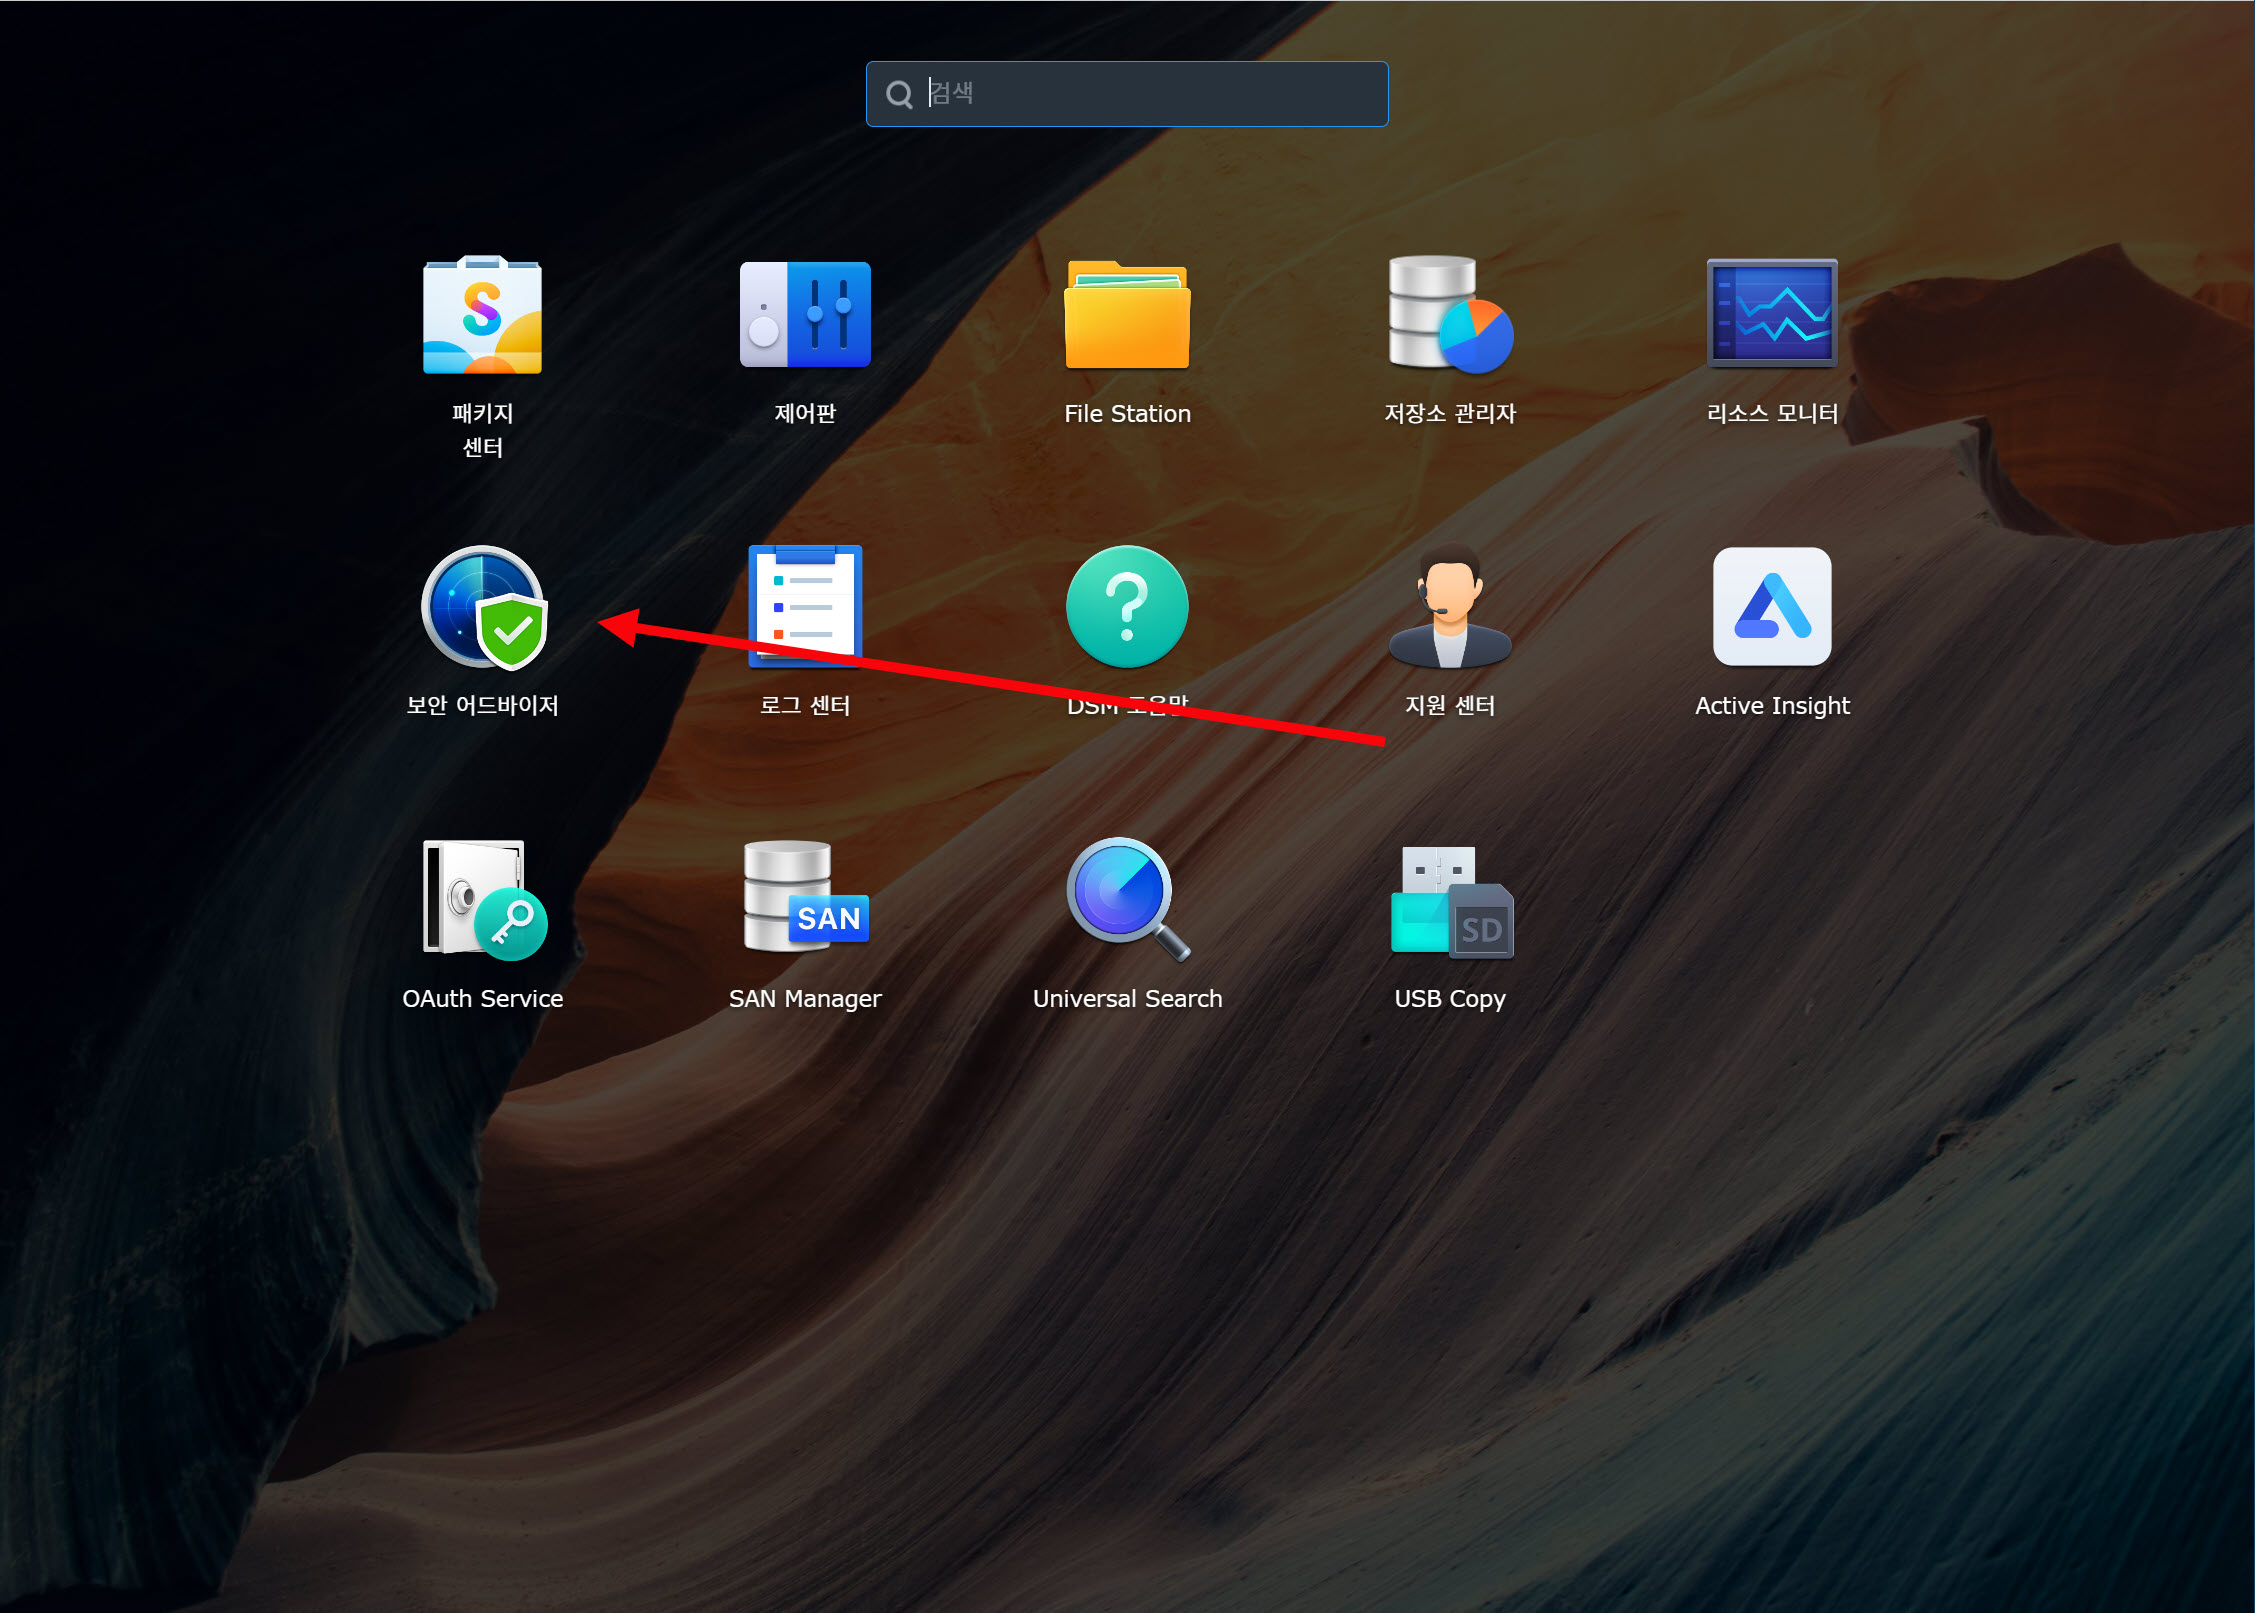Open the 로그 센터 log center icon
Viewport: 2255px width, 1613px height.
click(805, 608)
